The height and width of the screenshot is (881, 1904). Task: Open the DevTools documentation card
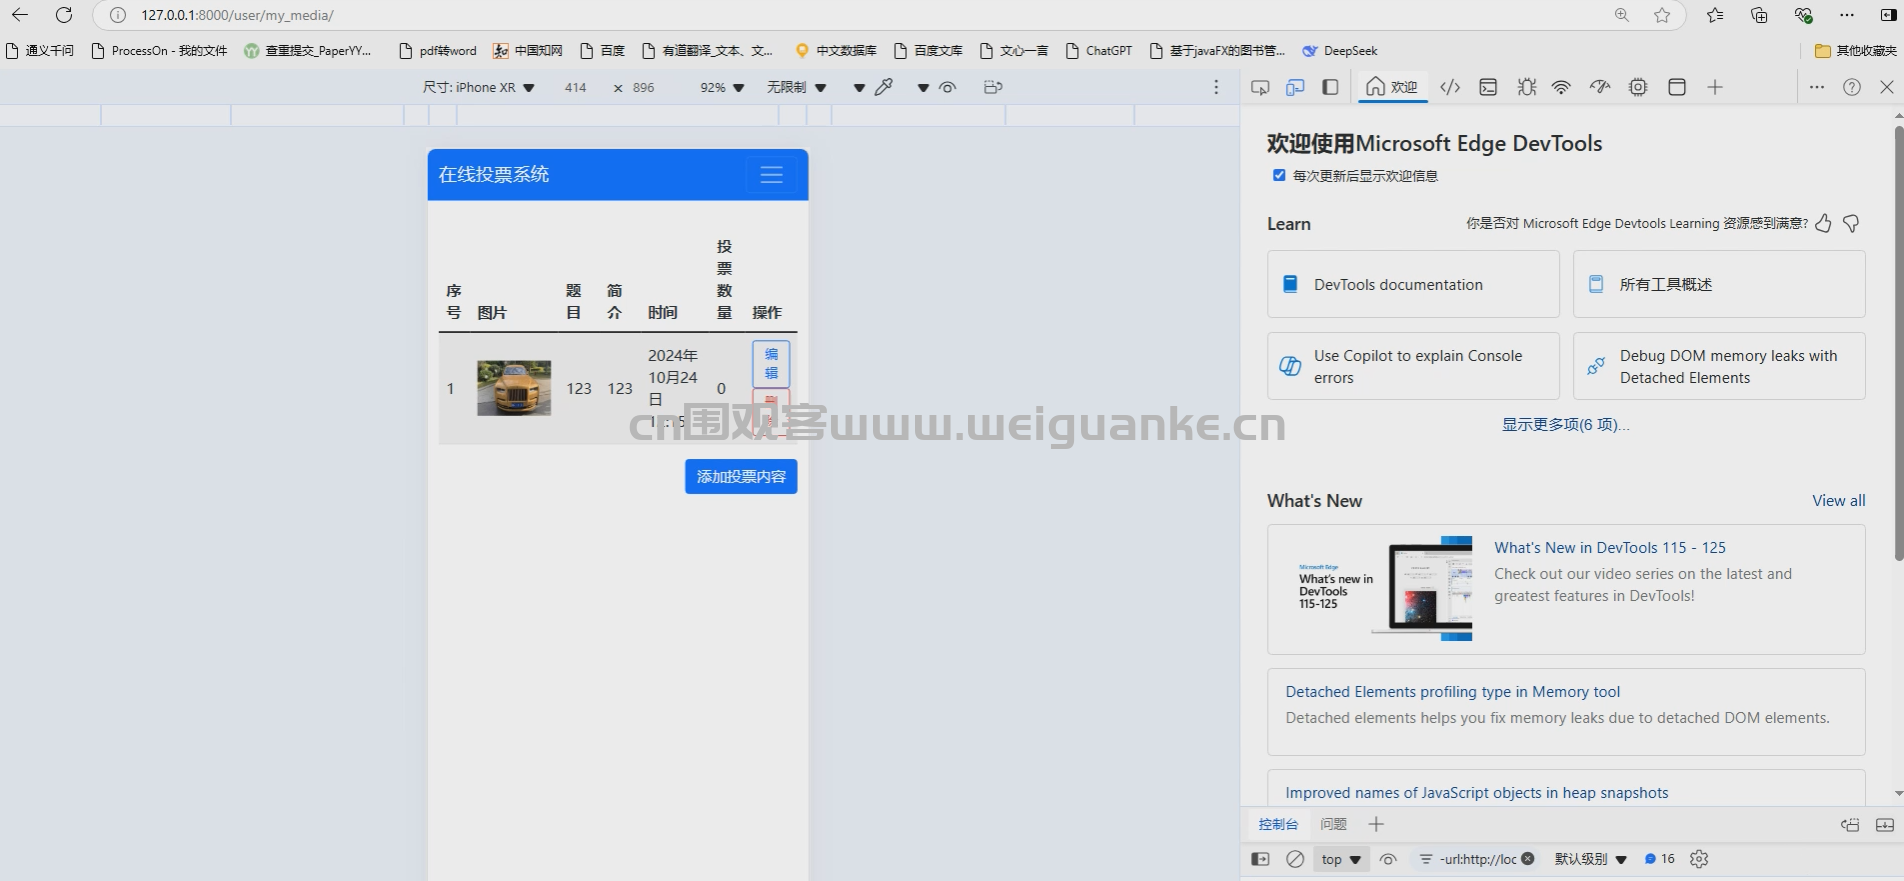(x=1413, y=284)
